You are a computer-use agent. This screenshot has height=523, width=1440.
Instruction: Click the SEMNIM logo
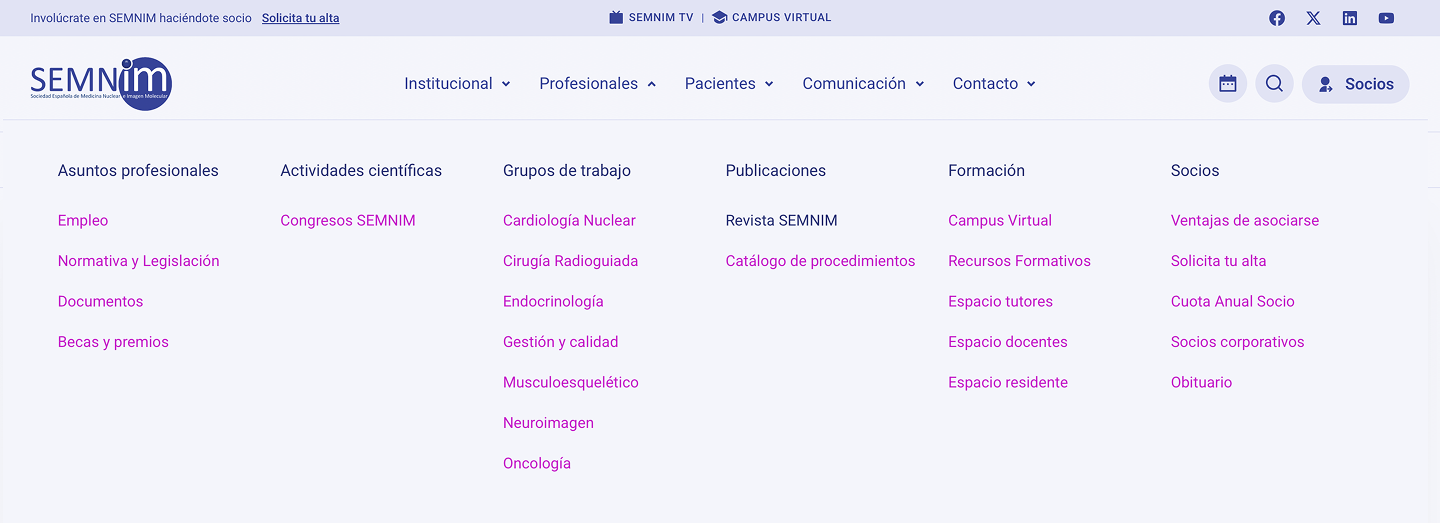pos(101,84)
